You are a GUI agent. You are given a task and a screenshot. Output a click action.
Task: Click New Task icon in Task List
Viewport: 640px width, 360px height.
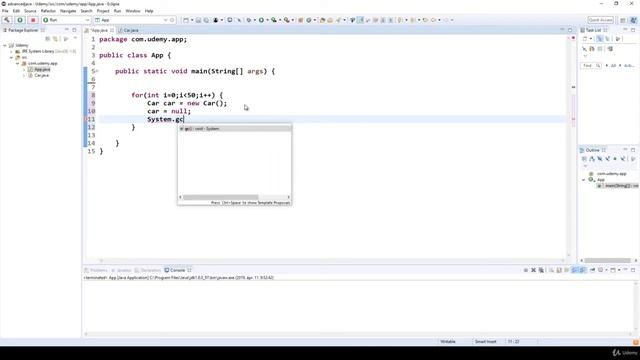tap(585, 39)
